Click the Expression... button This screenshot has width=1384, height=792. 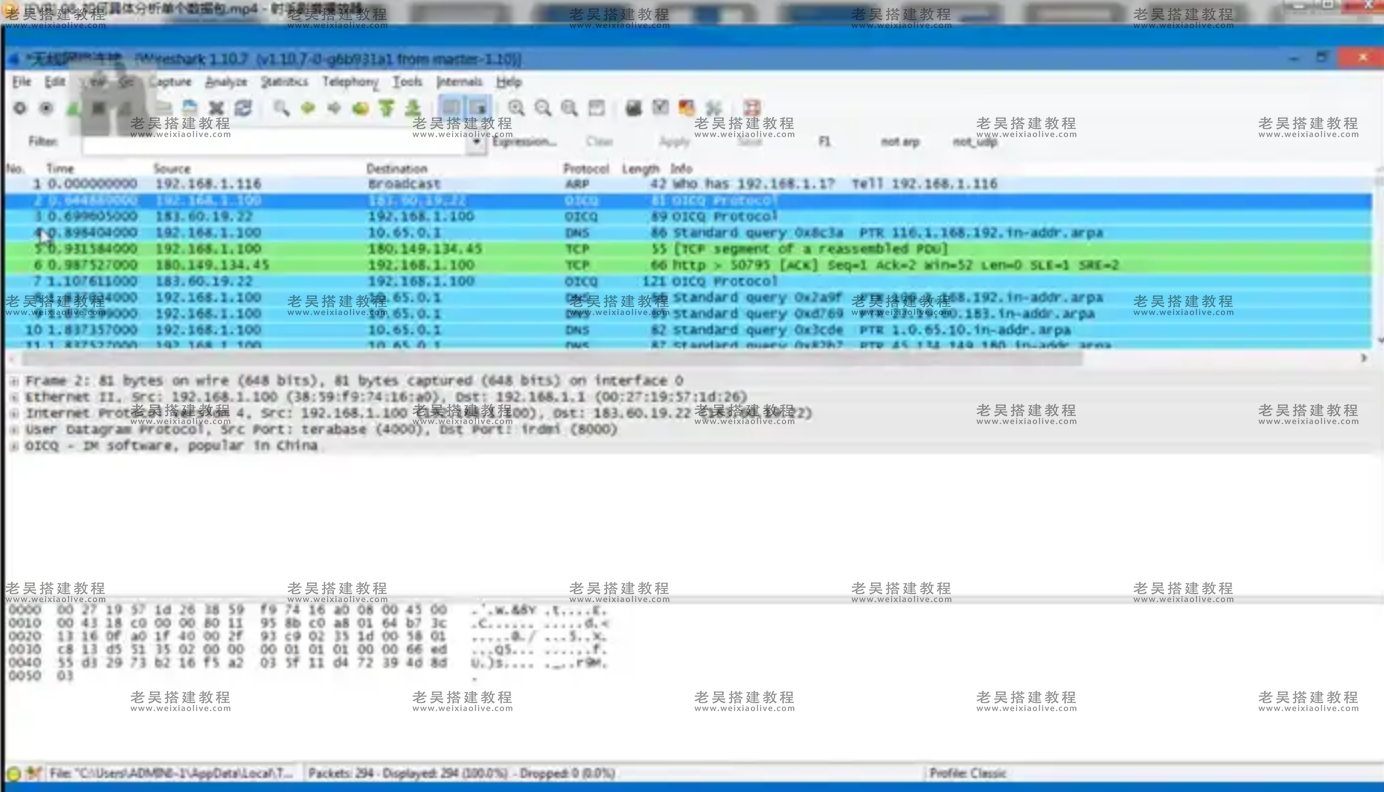524,142
